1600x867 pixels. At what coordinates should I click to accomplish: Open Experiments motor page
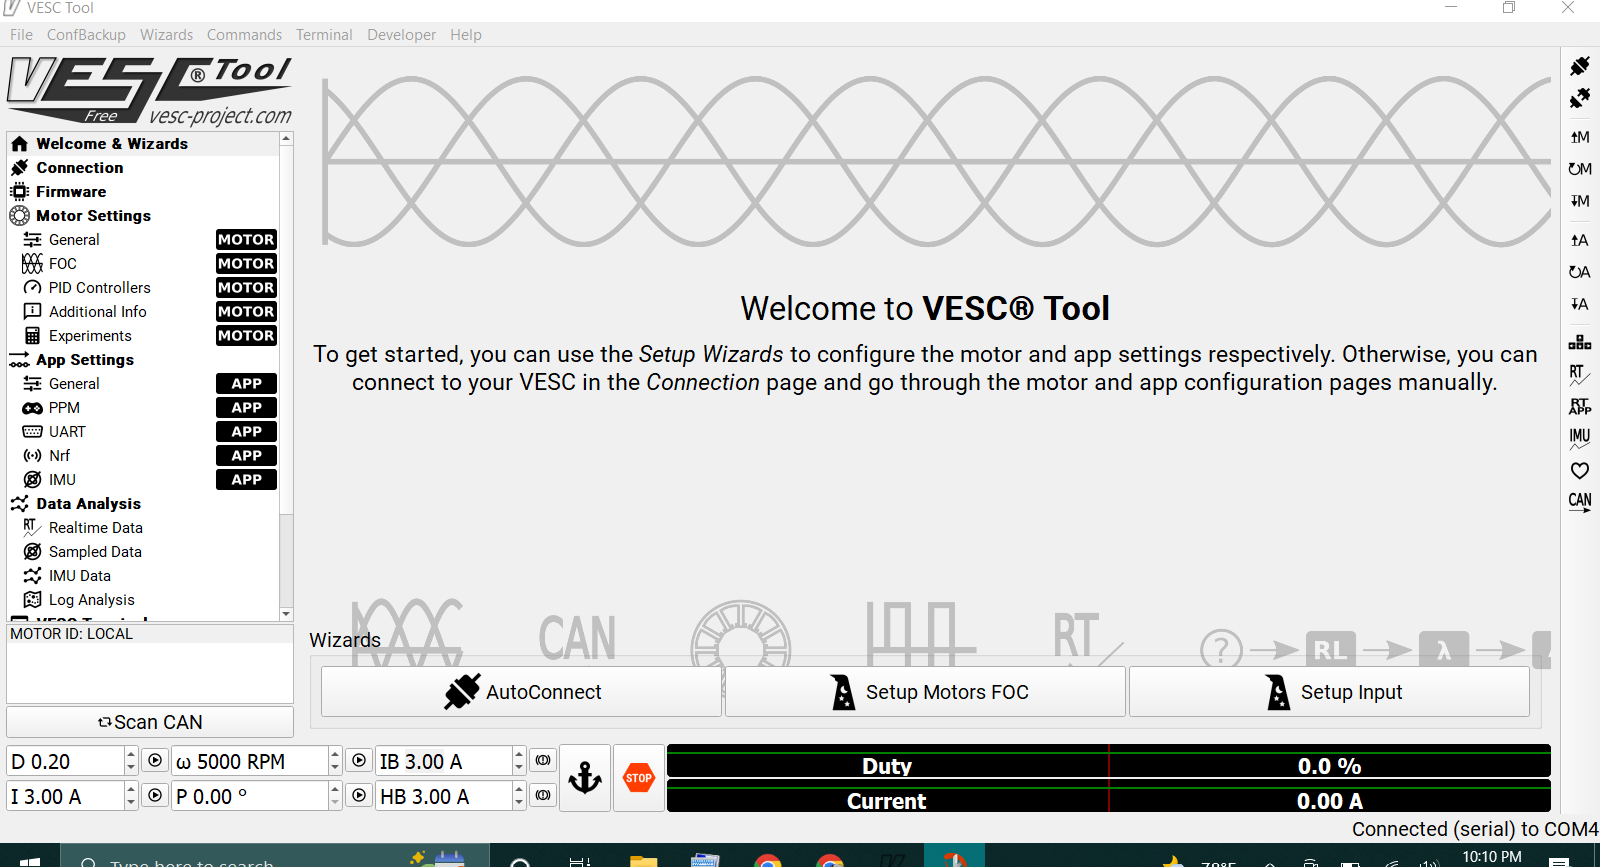point(144,336)
